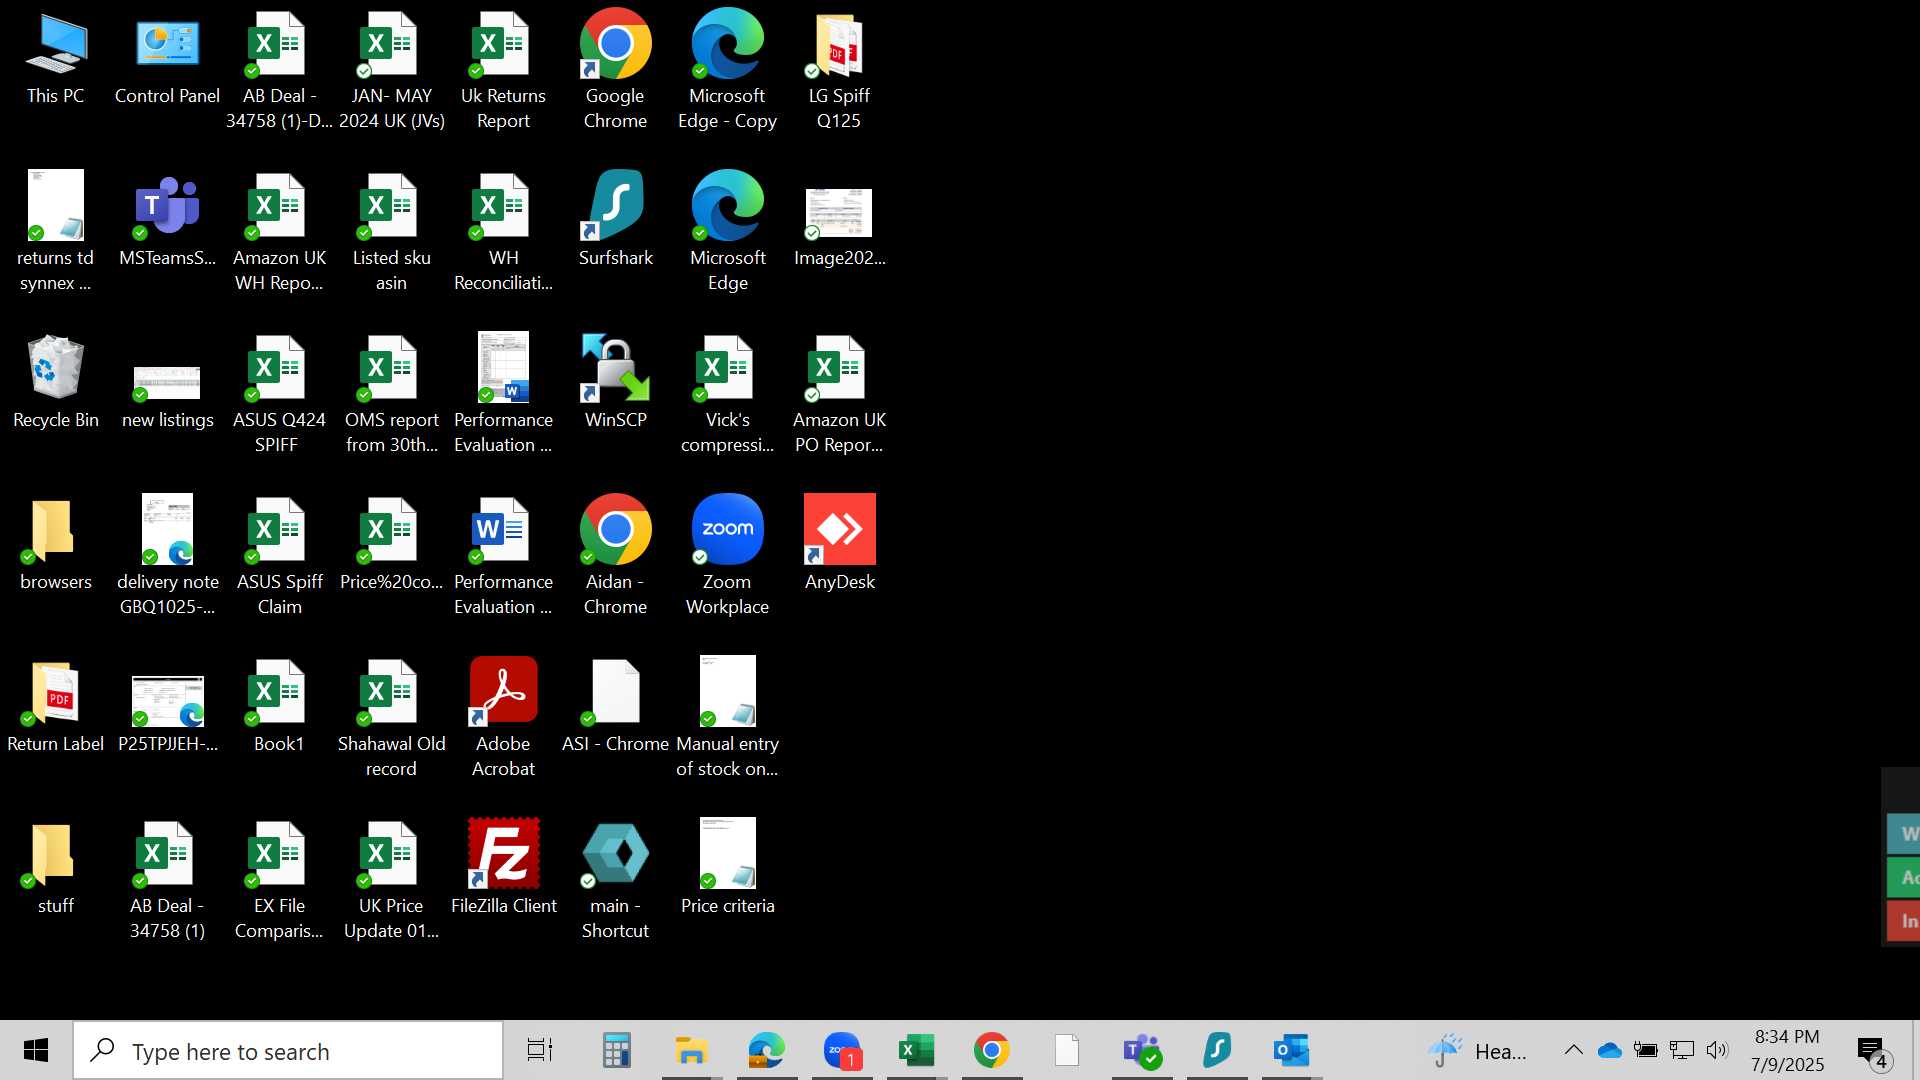Select Zoom Workplace desktop icon
The image size is (1920, 1080).
click(x=727, y=556)
